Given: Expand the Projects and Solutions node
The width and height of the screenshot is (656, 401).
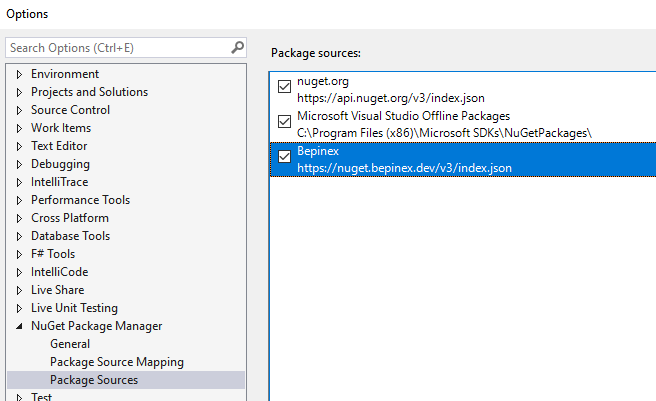Looking at the screenshot, I should [19, 93].
